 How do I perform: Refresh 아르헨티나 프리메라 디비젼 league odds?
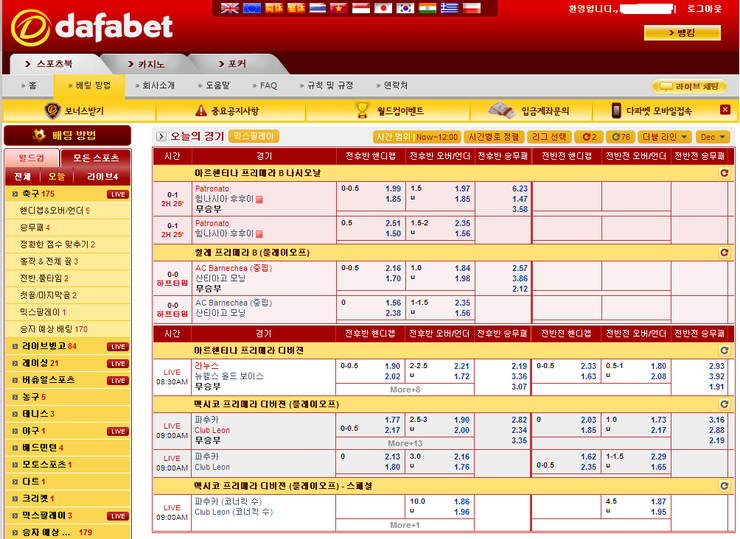(724, 351)
